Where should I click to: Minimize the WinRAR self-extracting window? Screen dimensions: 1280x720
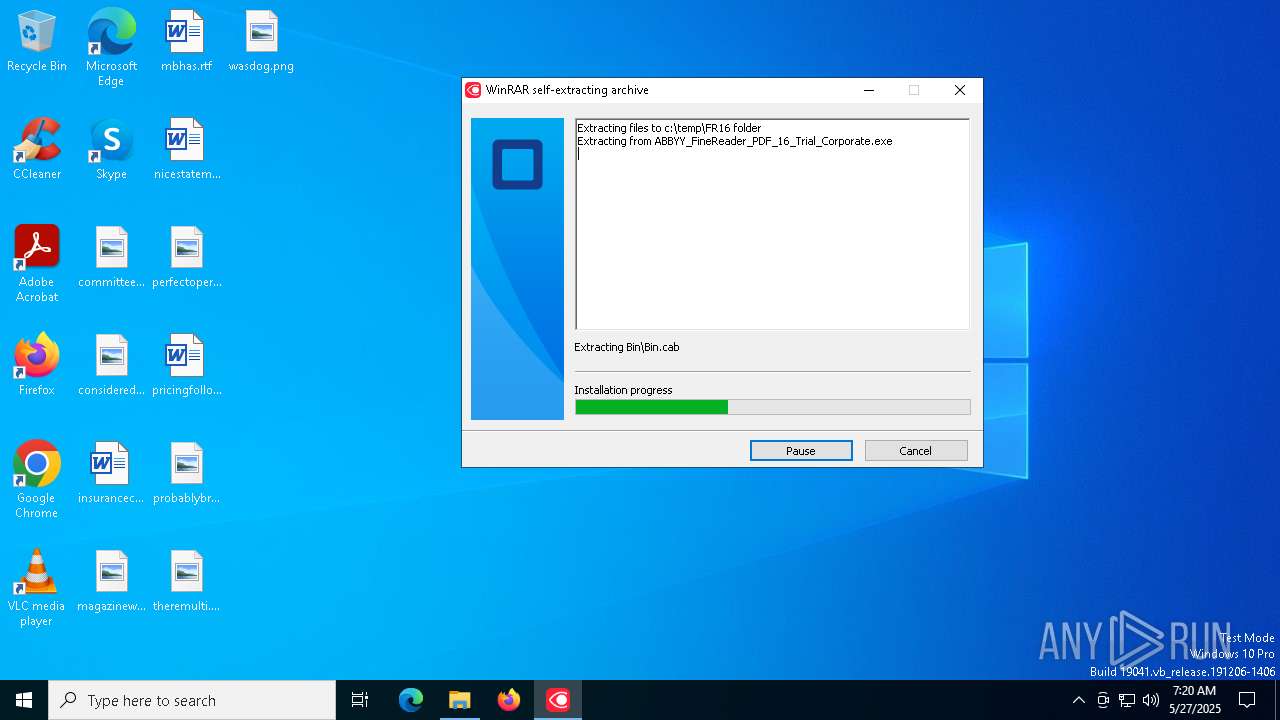click(869, 90)
